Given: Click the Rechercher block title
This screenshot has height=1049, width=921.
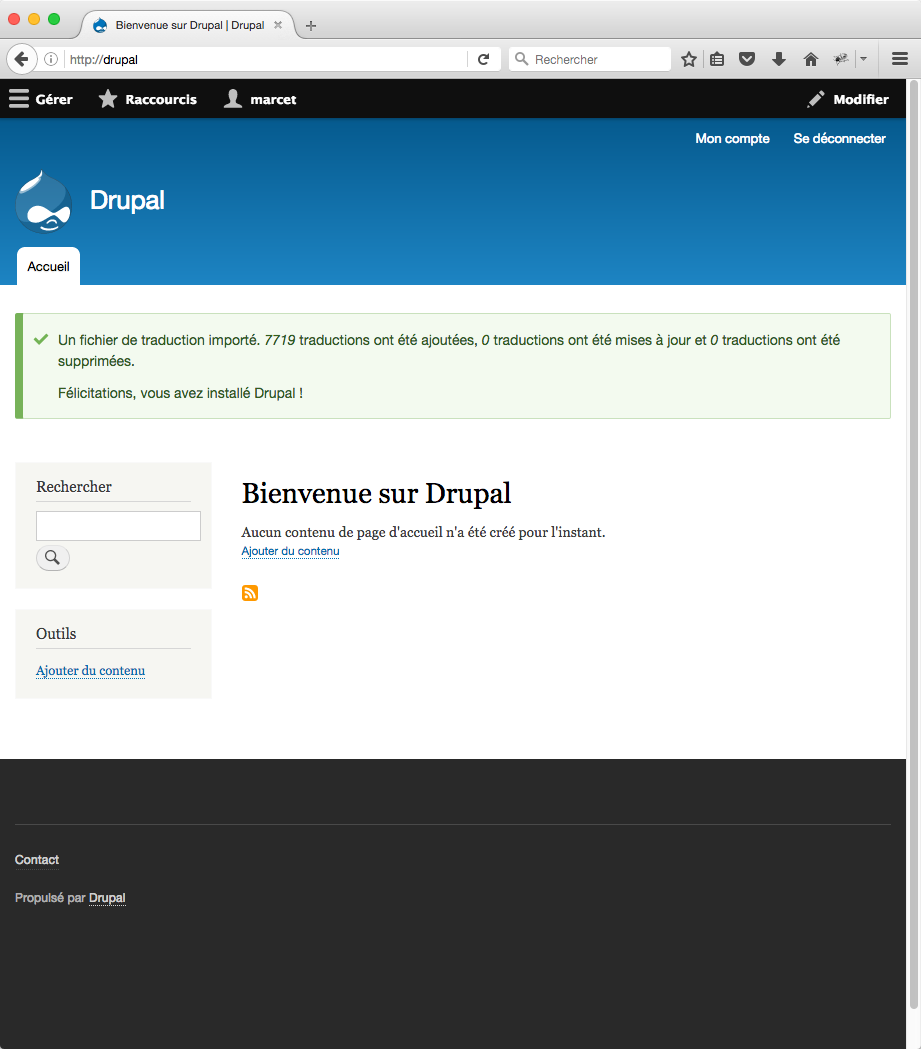Looking at the screenshot, I should pos(74,486).
